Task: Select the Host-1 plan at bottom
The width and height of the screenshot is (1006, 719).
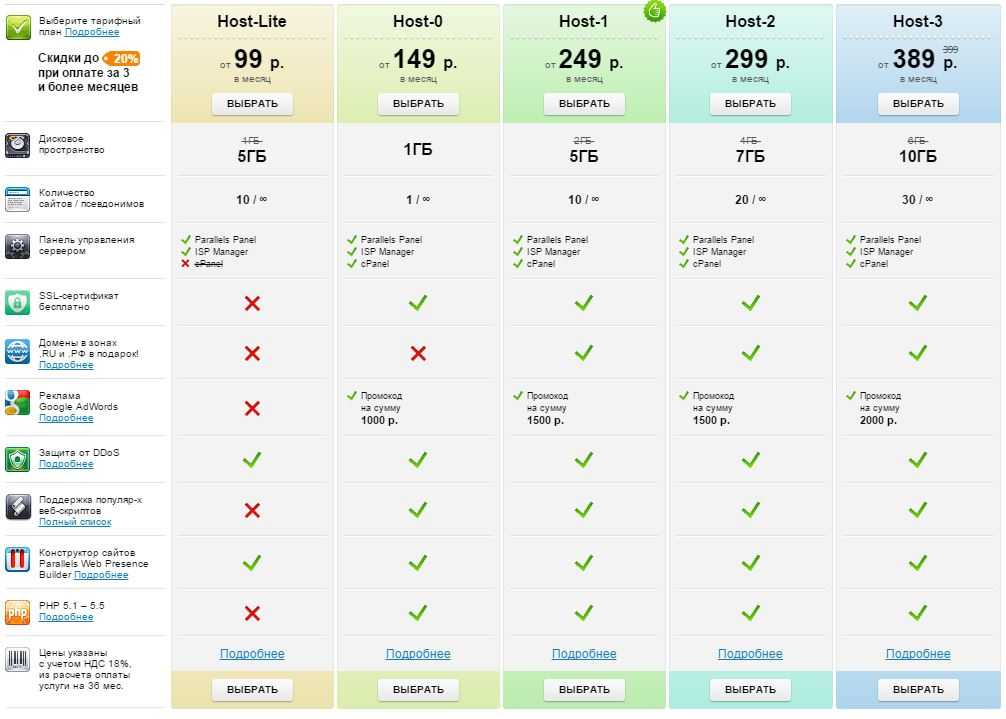Action: (584, 689)
